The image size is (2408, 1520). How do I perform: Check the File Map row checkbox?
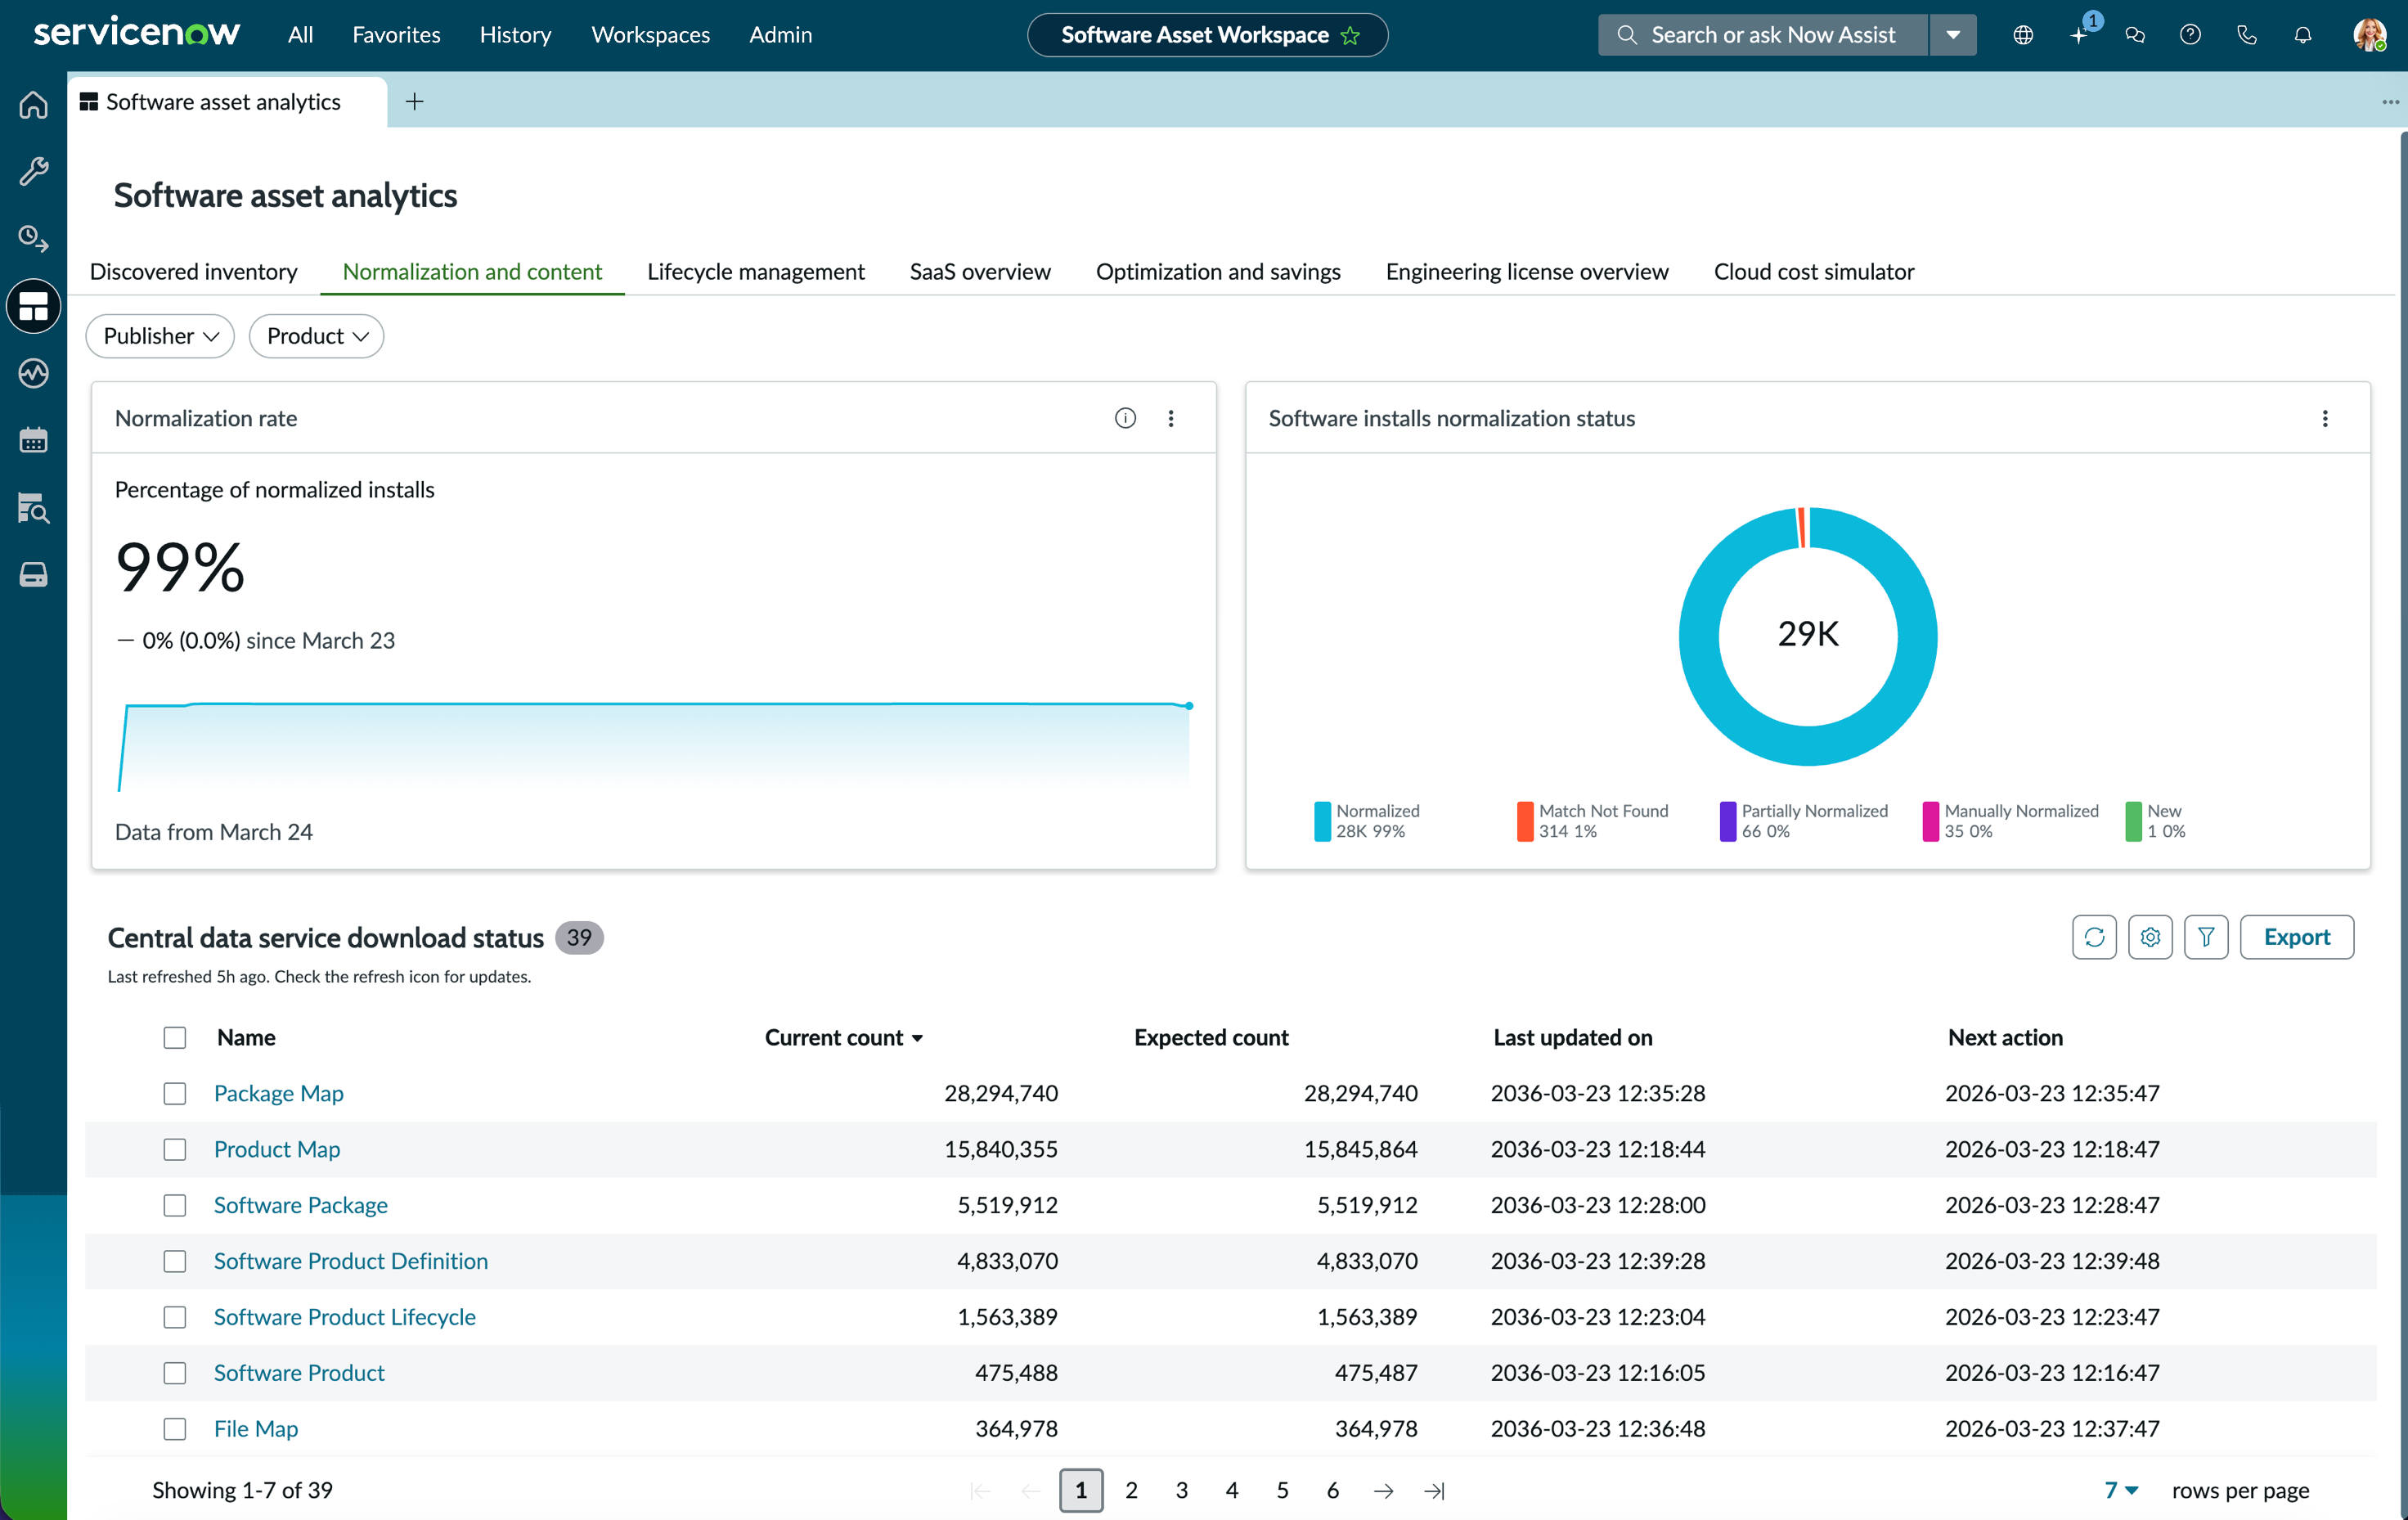click(175, 1429)
